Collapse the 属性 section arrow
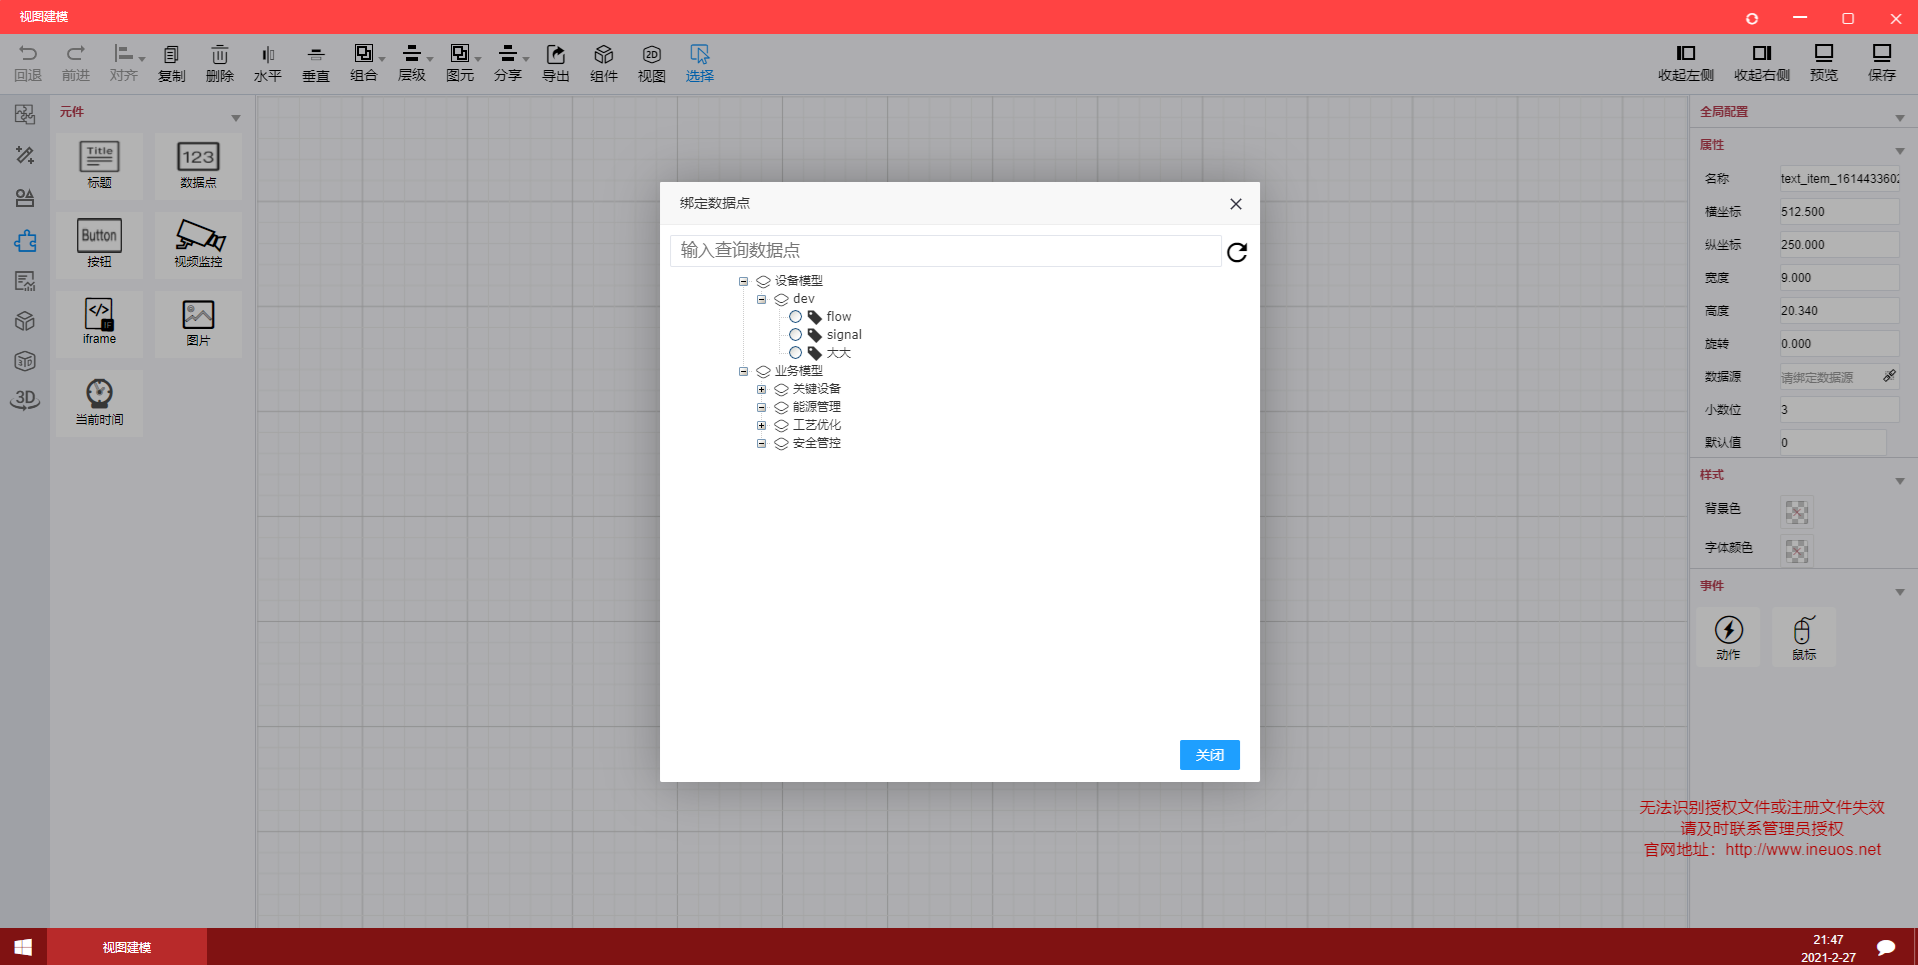Image resolution: width=1918 pixels, height=965 pixels. point(1900,151)
